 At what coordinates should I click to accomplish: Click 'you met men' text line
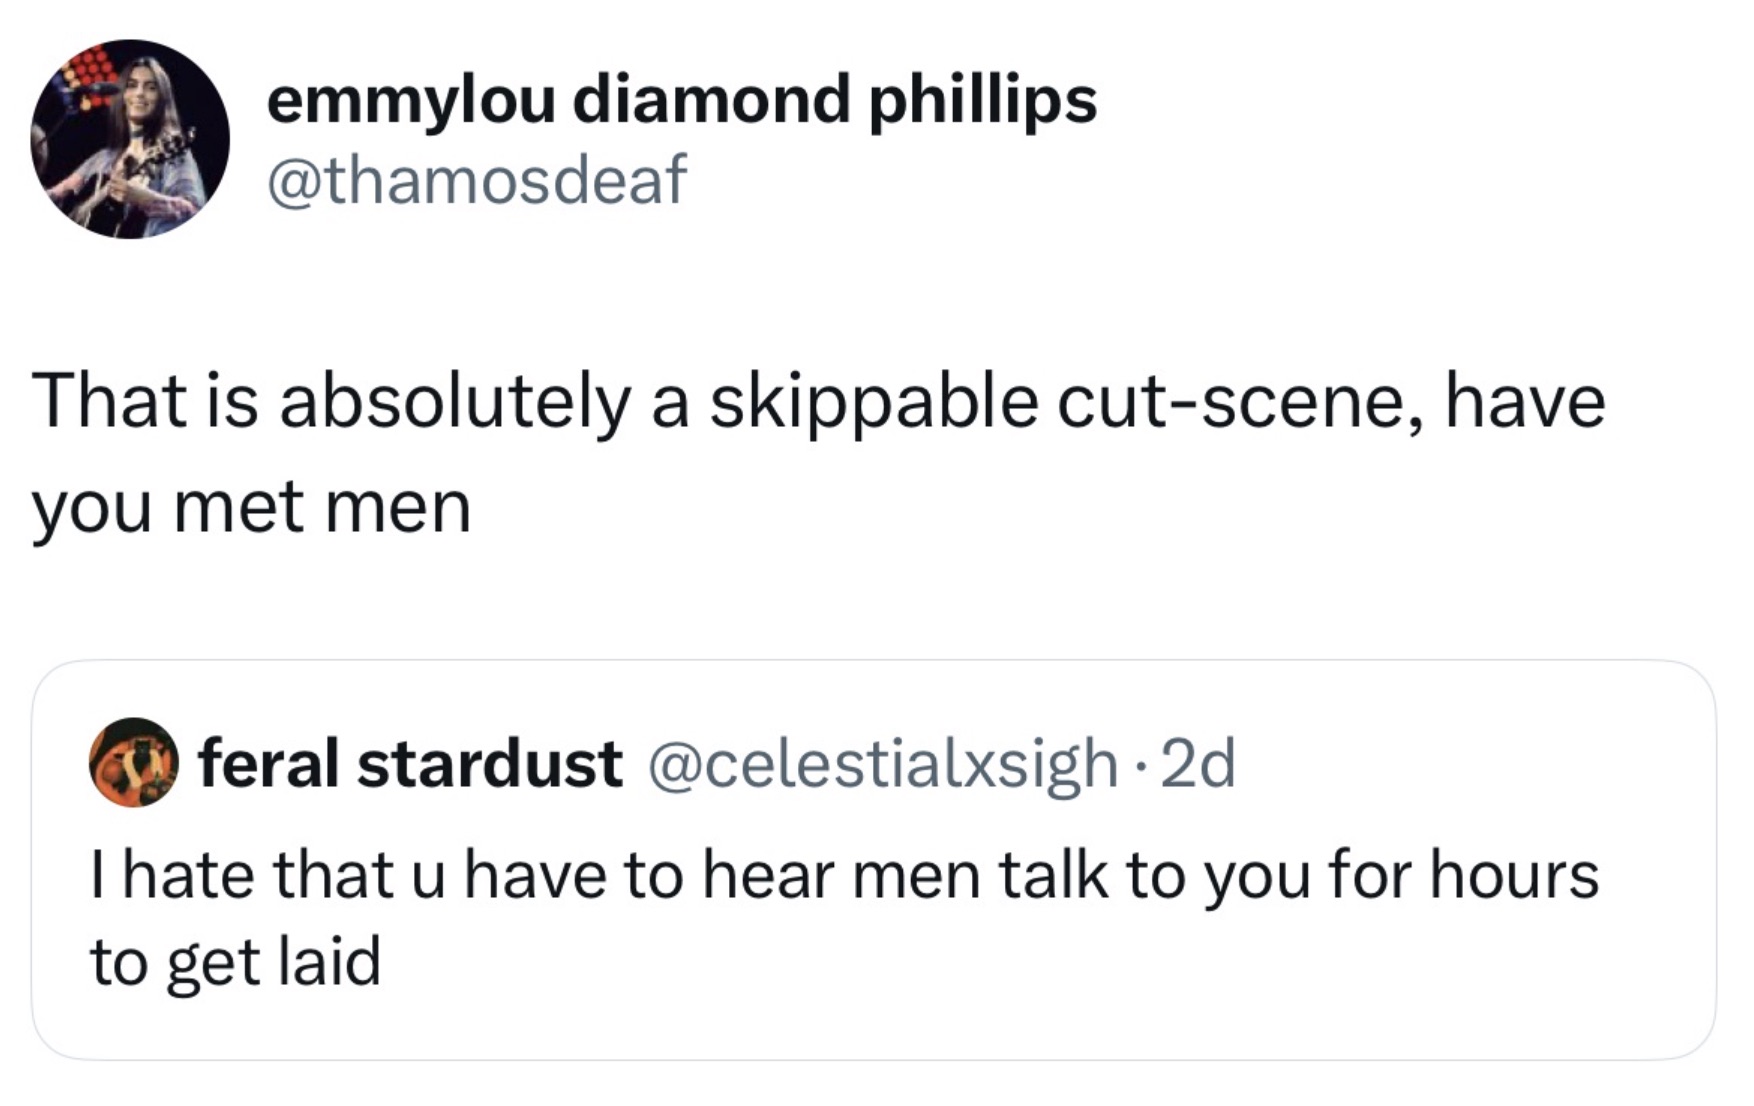point(251,507)
